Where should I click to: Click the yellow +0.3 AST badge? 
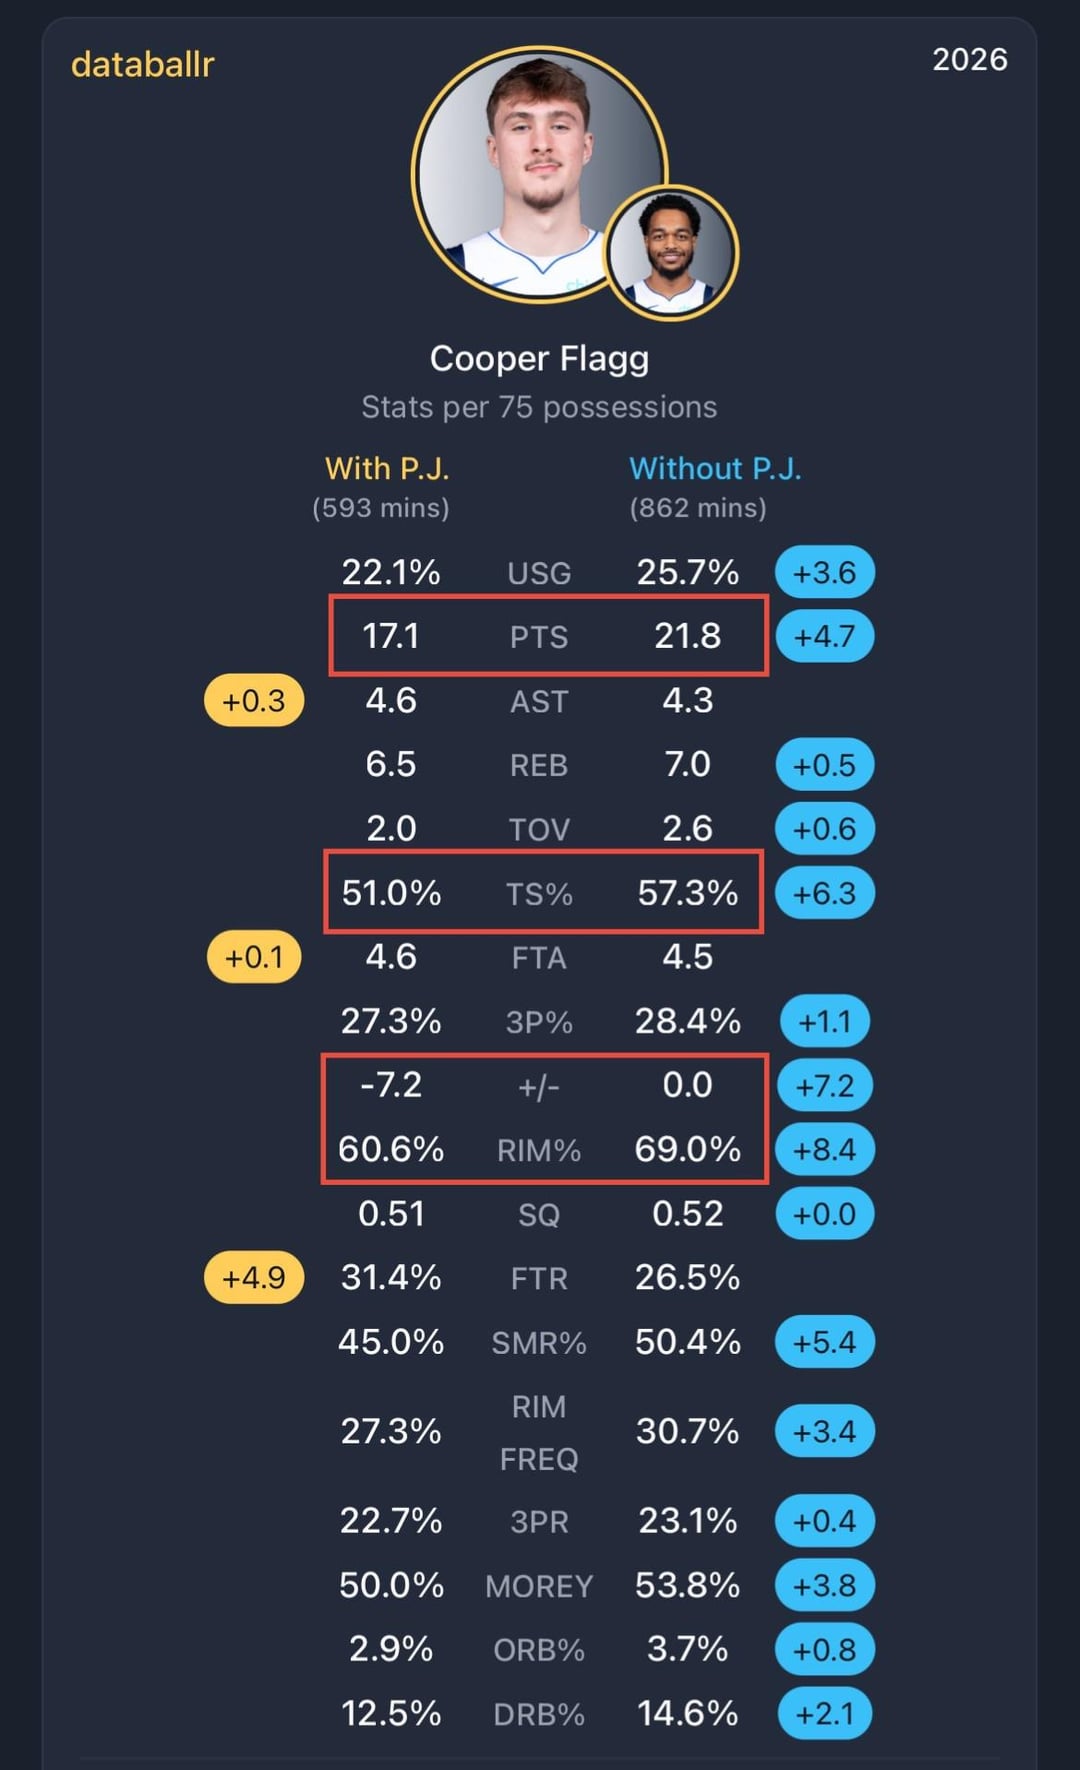[x=254, y=701]
